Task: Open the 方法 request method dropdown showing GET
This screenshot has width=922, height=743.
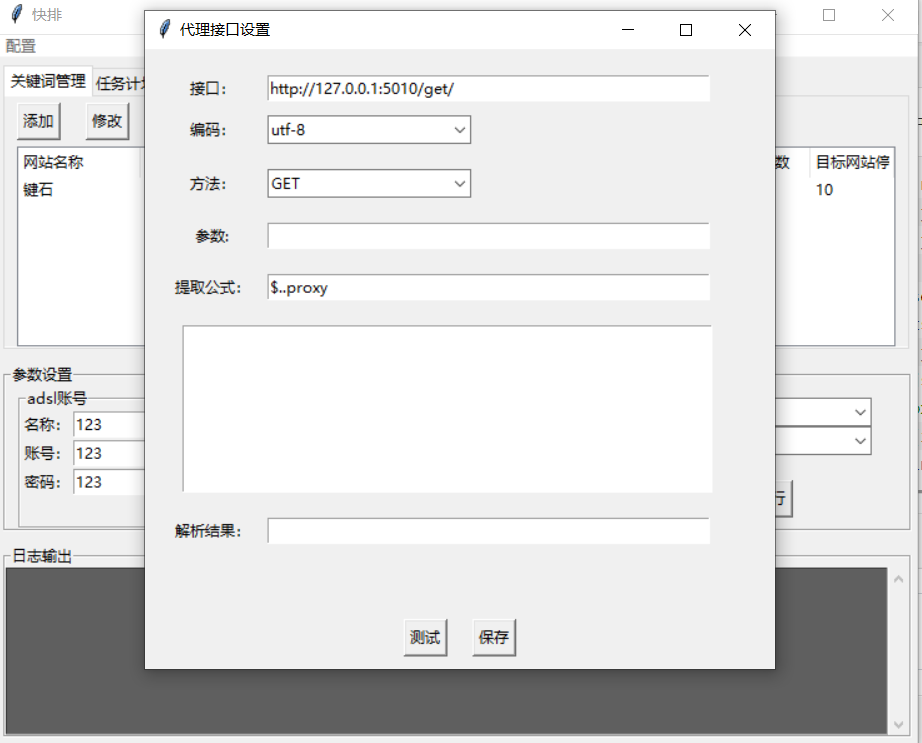Action: tap(459, 183)
